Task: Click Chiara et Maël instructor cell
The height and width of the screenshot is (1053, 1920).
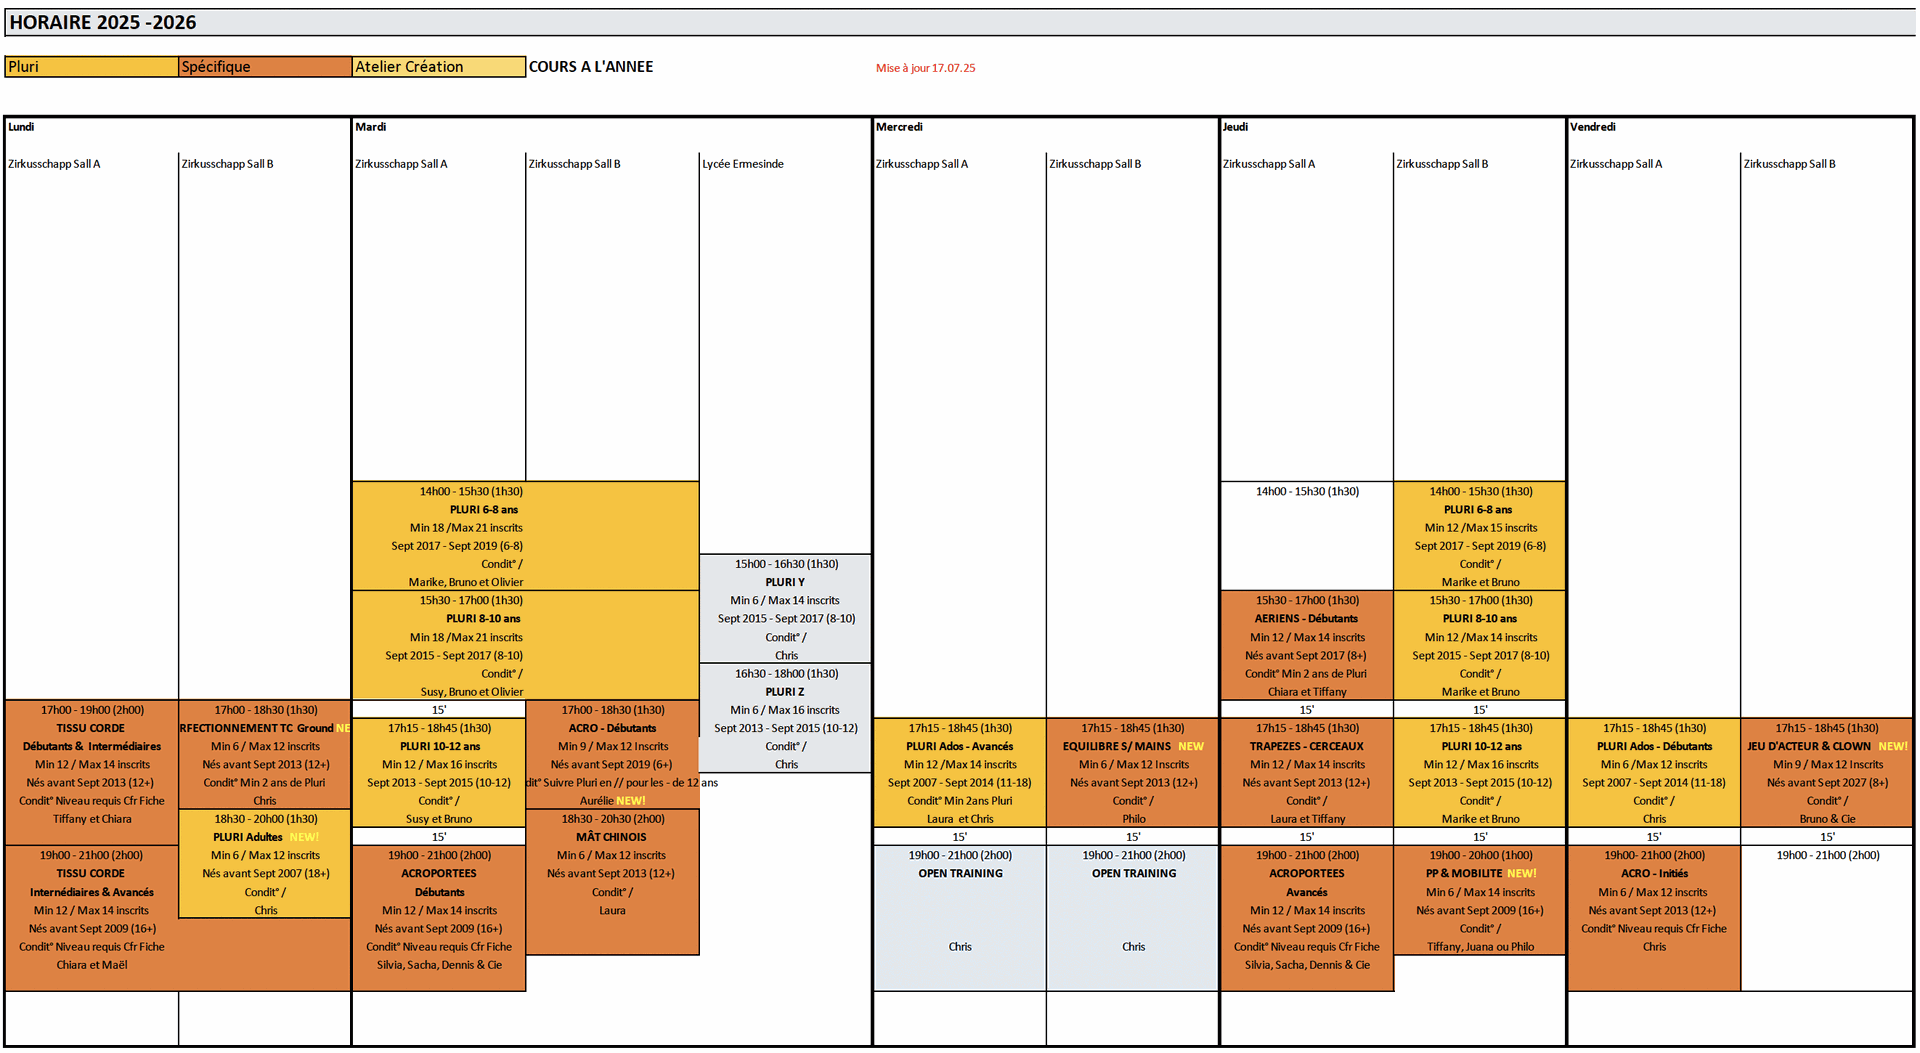Action: click(x=92, y=965)
